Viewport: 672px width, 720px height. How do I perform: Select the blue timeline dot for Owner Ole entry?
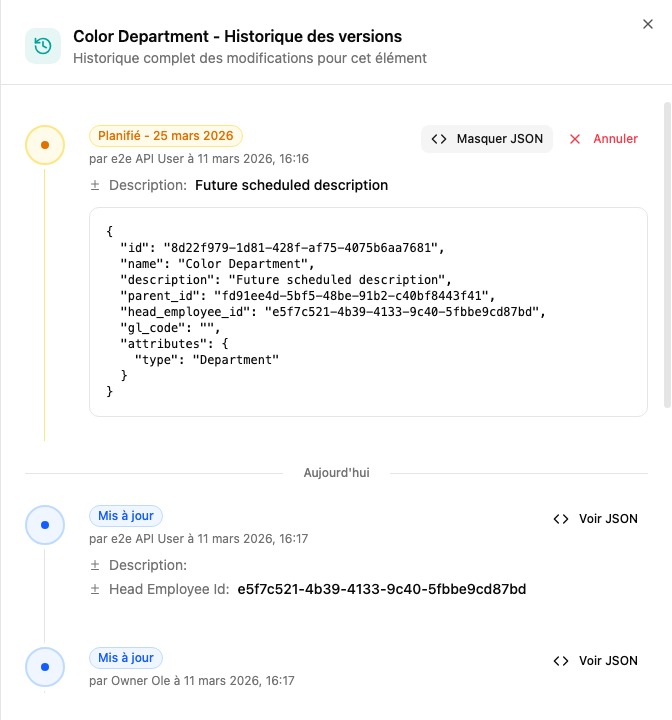(44, 667)
